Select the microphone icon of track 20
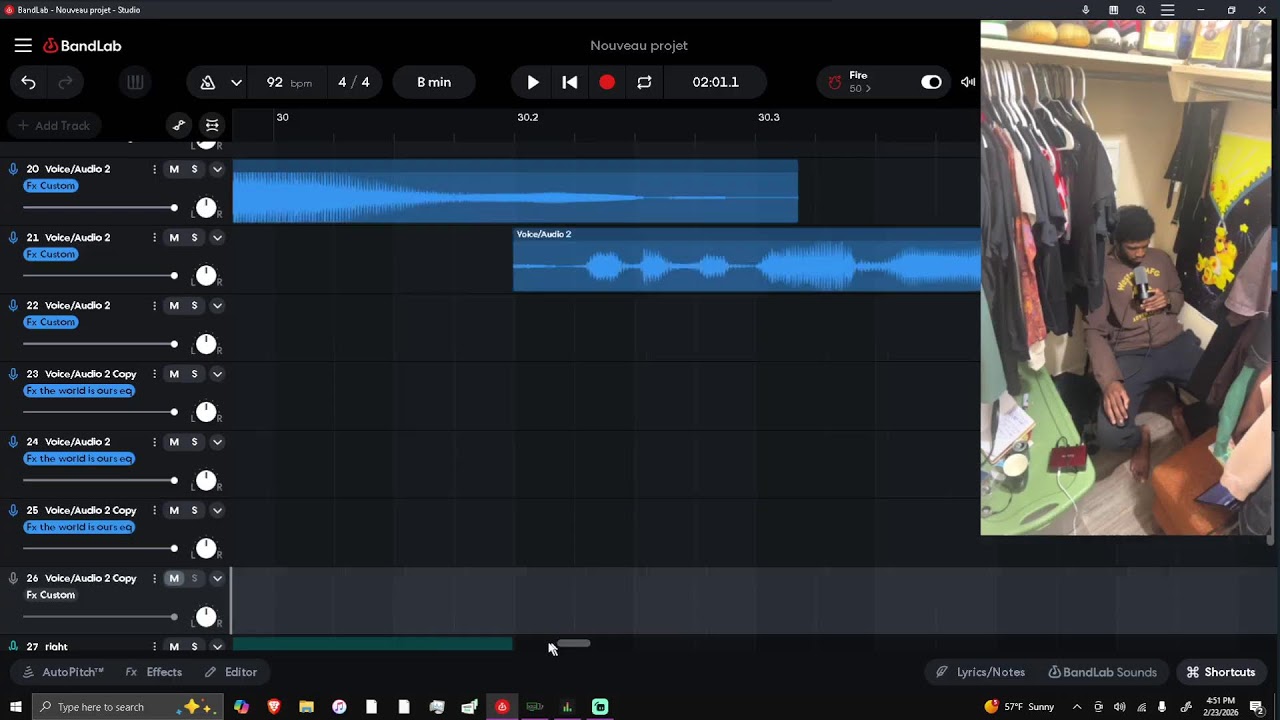The height and width of the screenshot is (720, 1280). (x=13, y=169)
